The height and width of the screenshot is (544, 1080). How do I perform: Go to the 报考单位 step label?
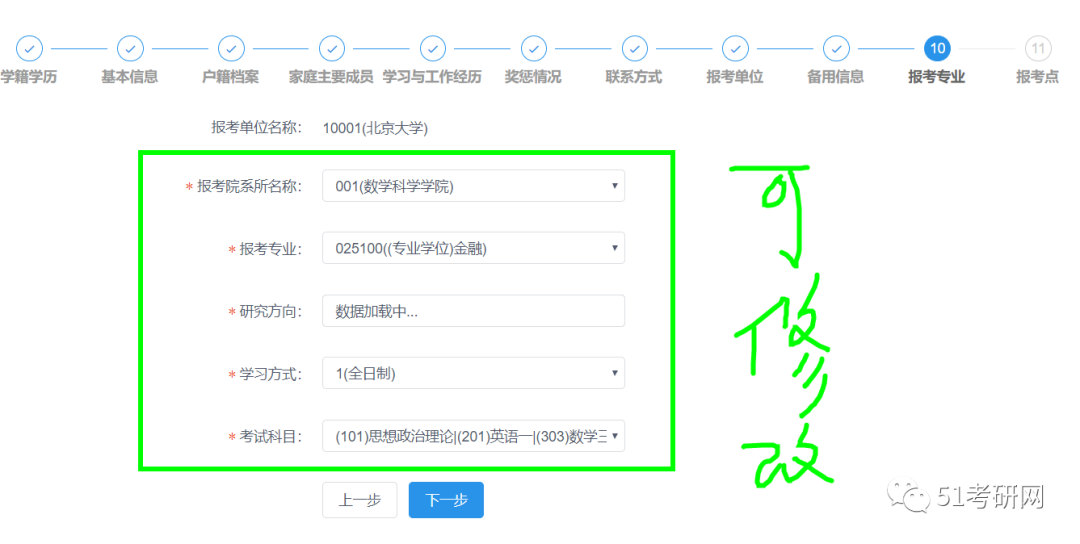pyautogui.click(x=735, y=77)
